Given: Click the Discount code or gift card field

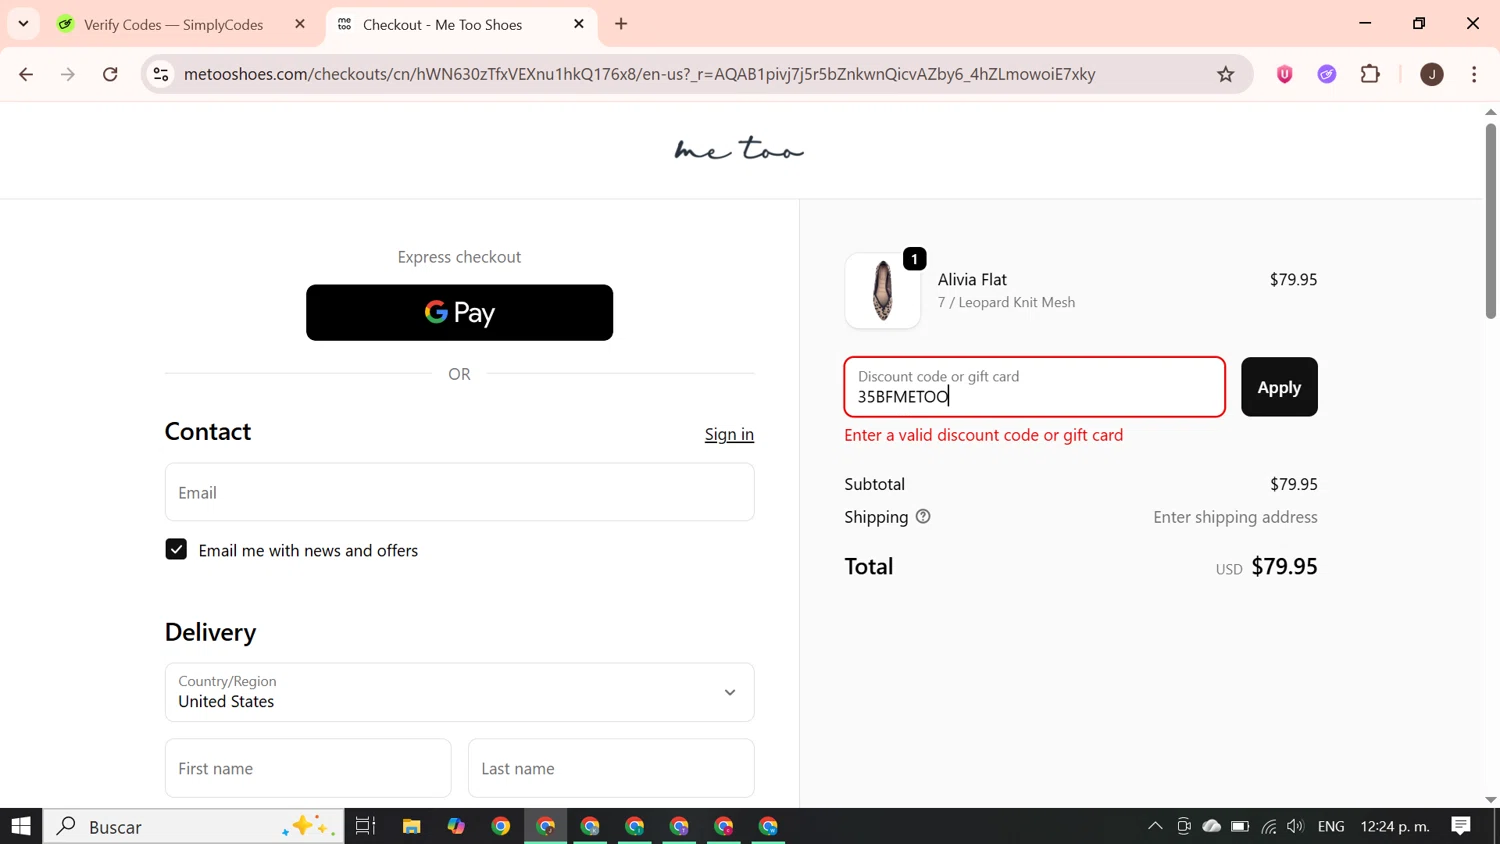Looking at the screenshot, I should (1034, 387).
